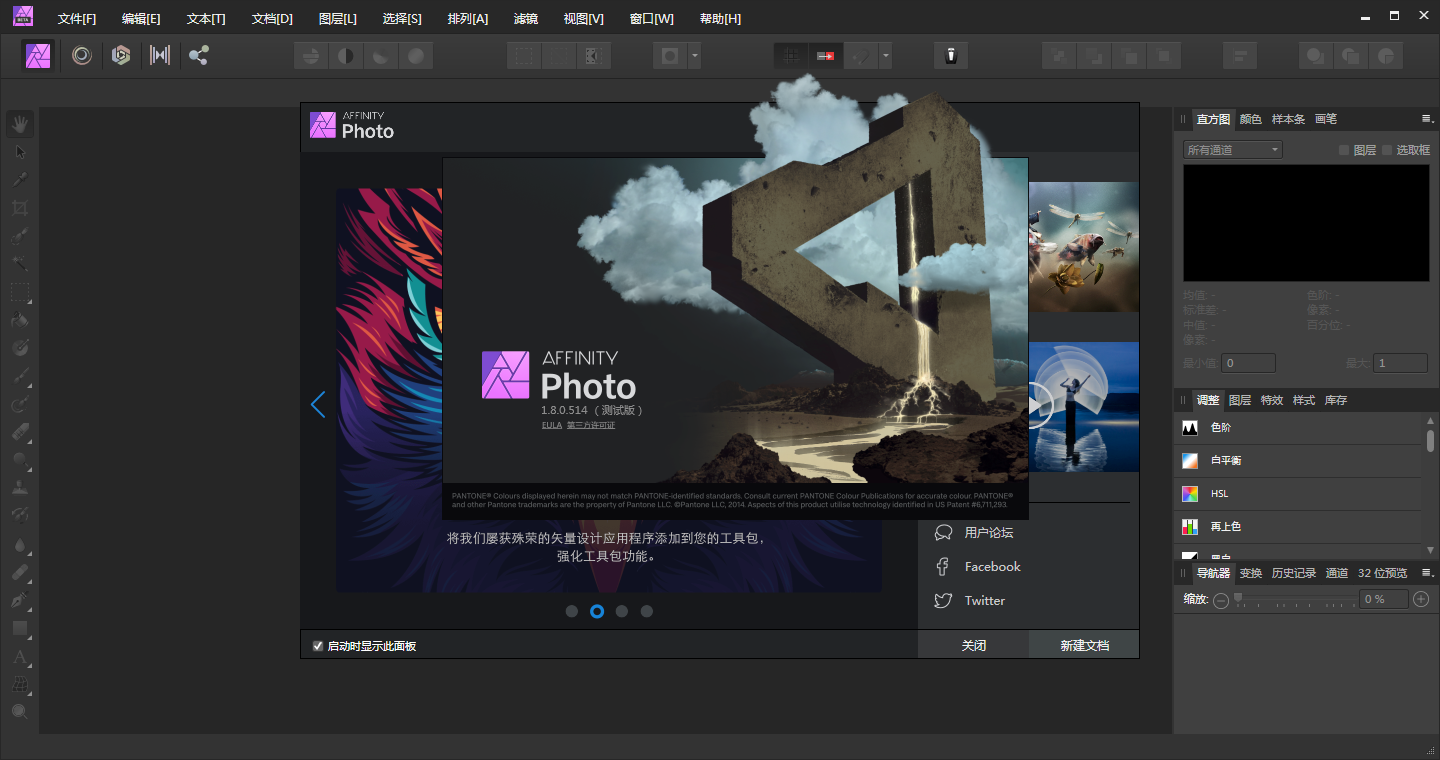Select the Zoom magnifier tool
The image size is (1440, 760).
click(20, 712)
